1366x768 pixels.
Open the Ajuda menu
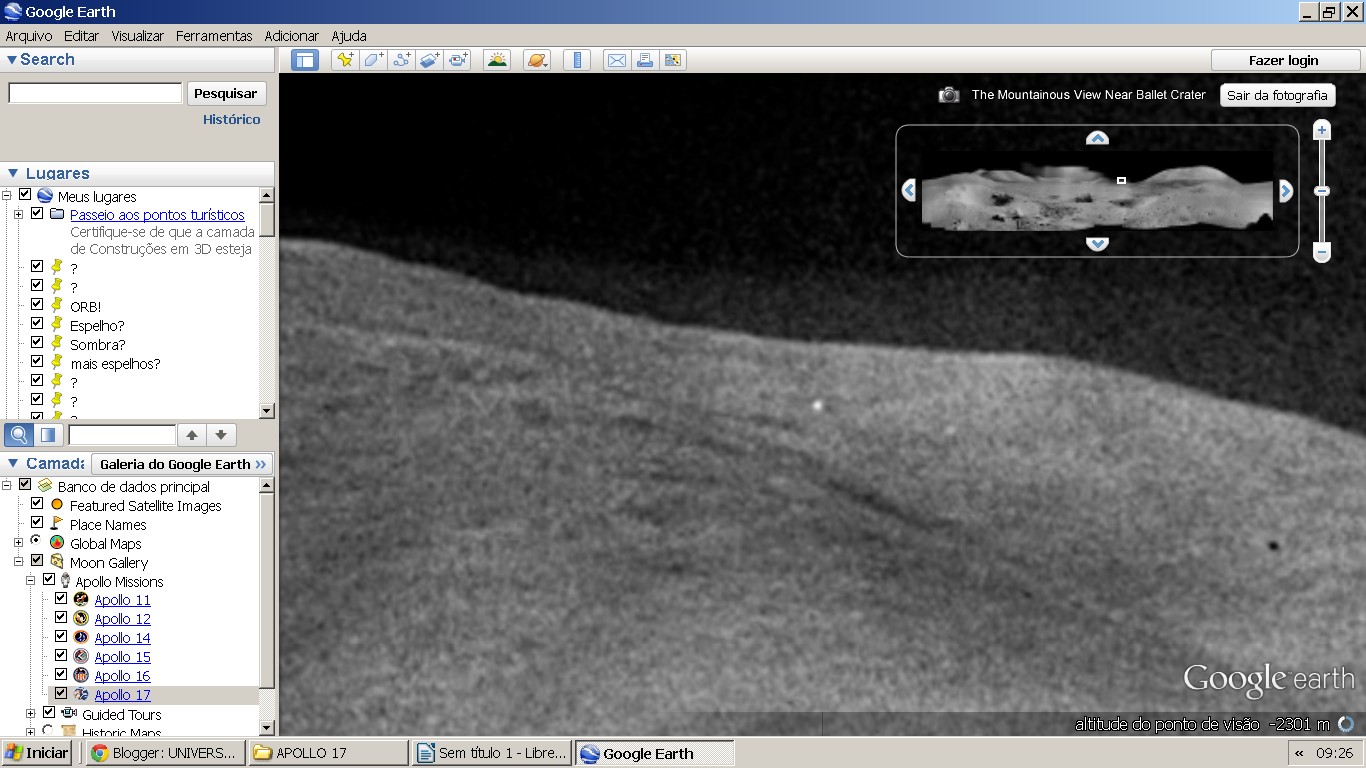click(349, 36)
